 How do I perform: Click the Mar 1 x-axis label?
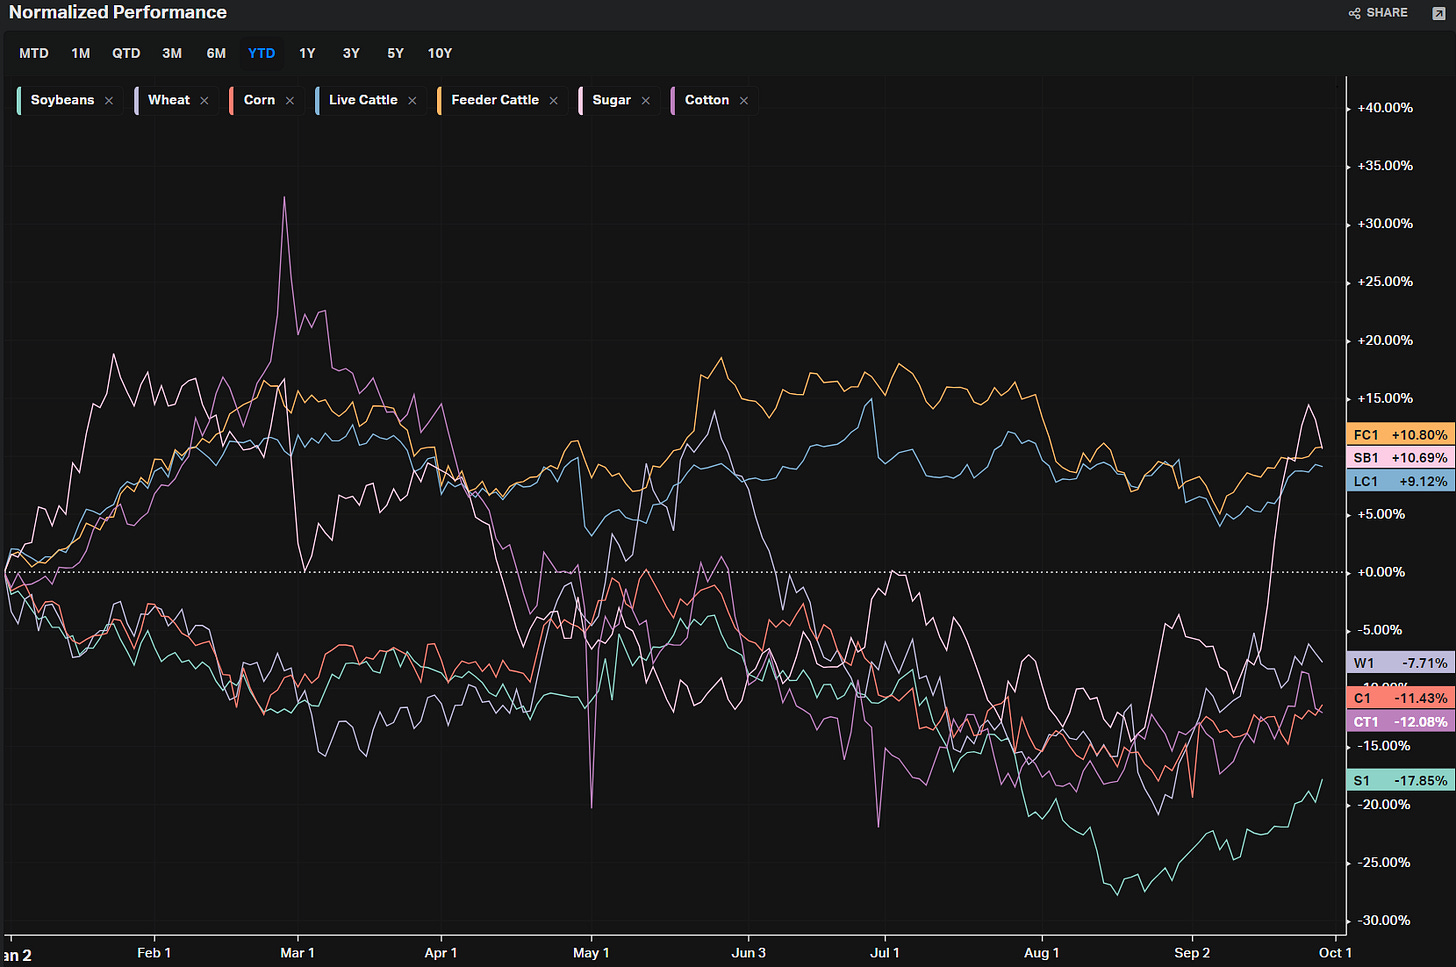click(x=297, y=953)
